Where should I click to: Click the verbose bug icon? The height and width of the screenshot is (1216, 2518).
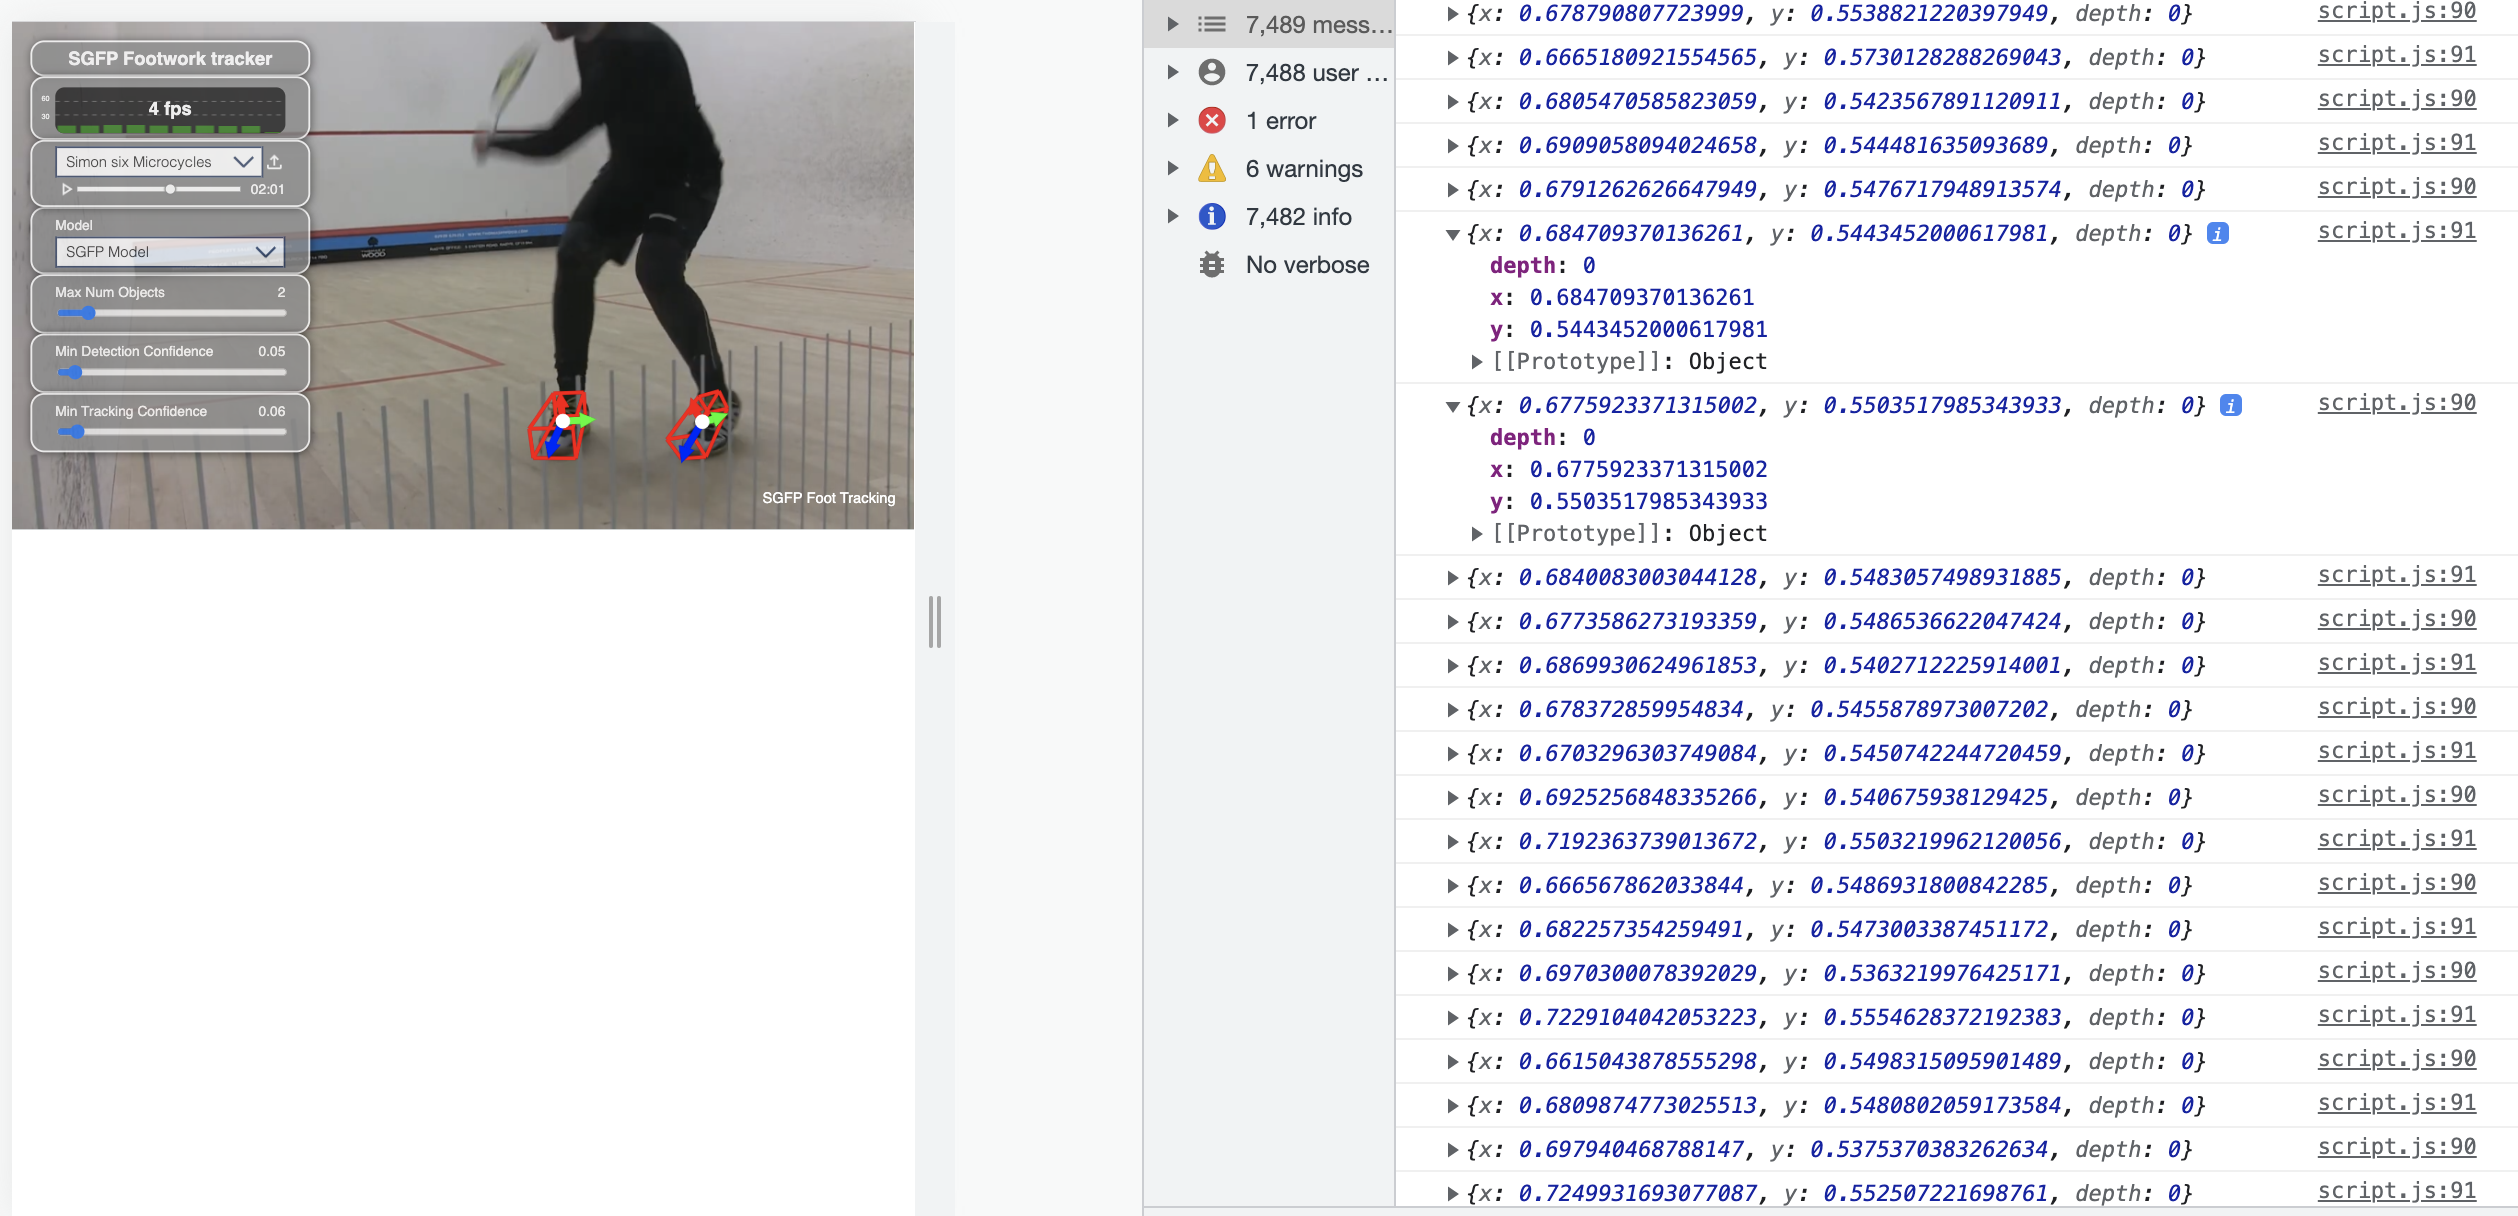pos(1212,265)
